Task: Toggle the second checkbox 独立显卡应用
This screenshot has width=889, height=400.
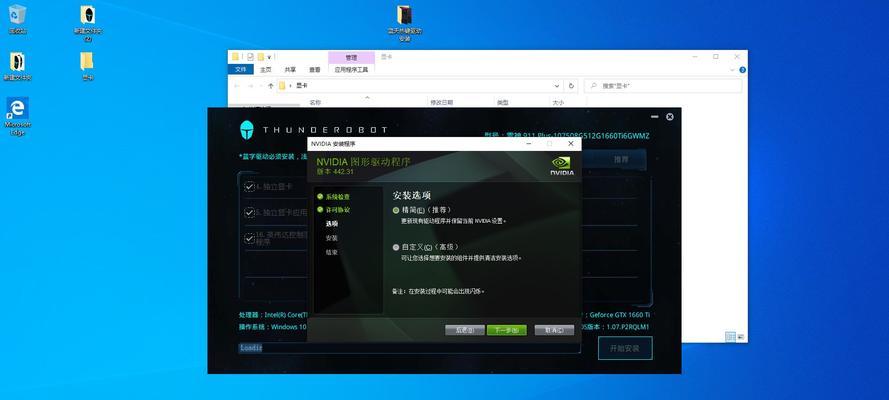Action: [x=249, y=212]
